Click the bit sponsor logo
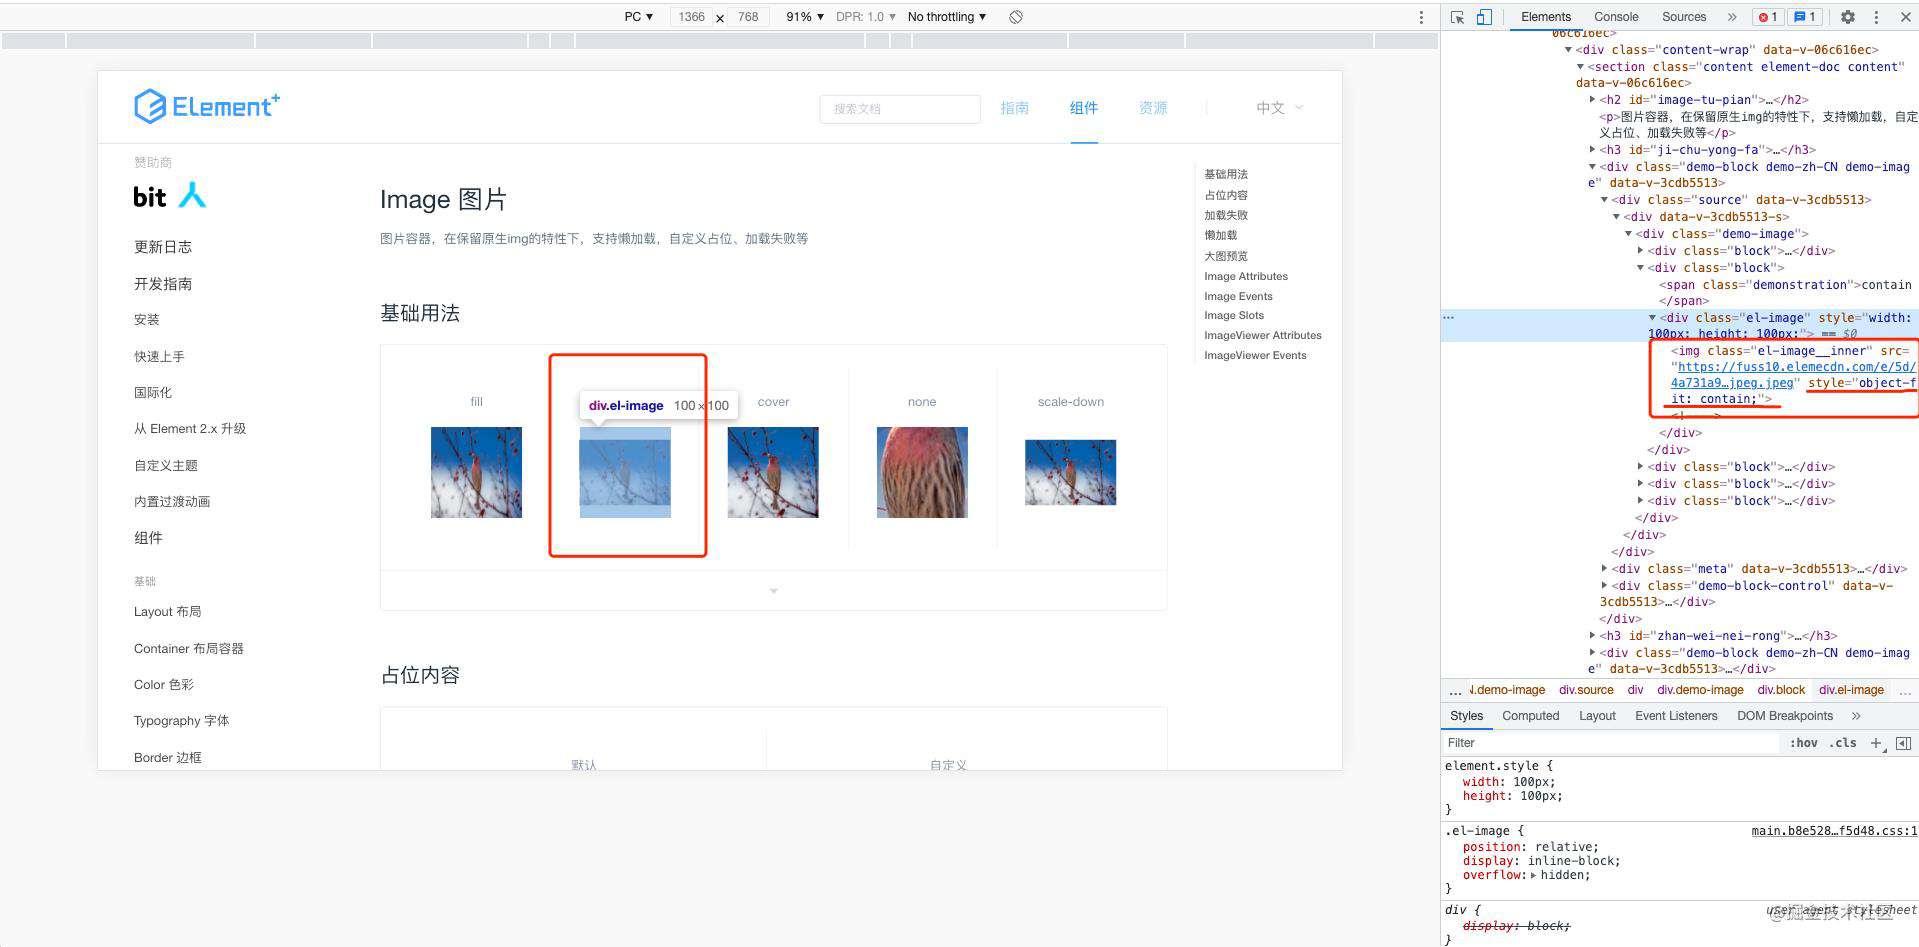The image size is (1919, 947). (x=170, y=196)
